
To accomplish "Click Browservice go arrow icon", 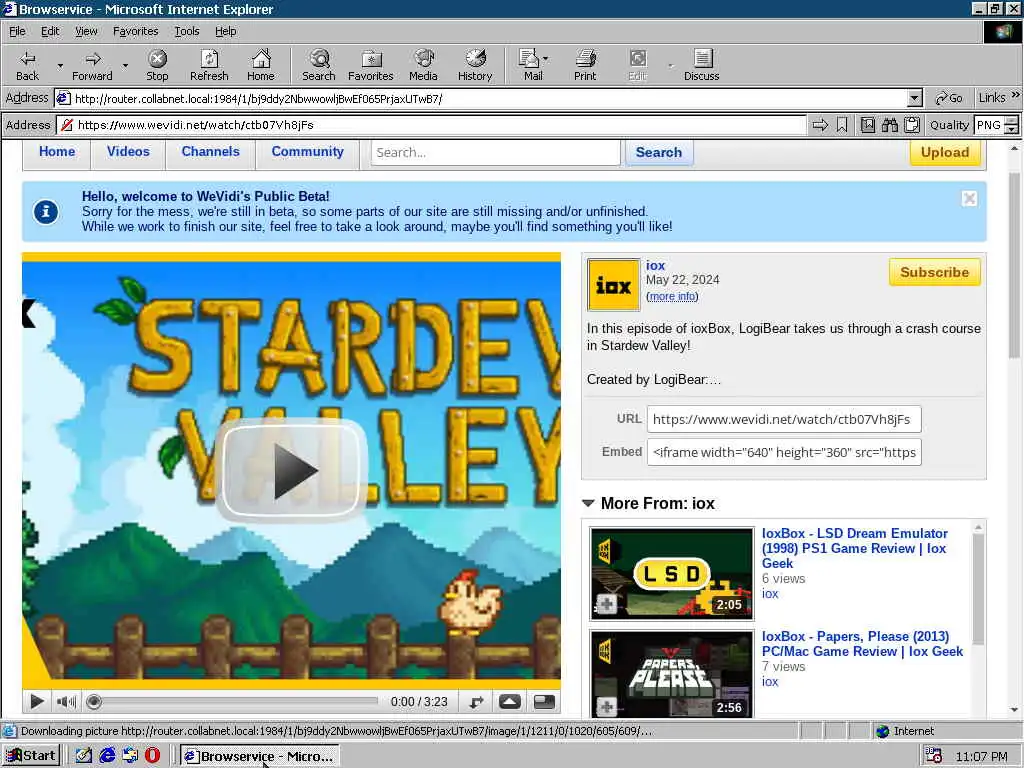I will click(820, 125).
